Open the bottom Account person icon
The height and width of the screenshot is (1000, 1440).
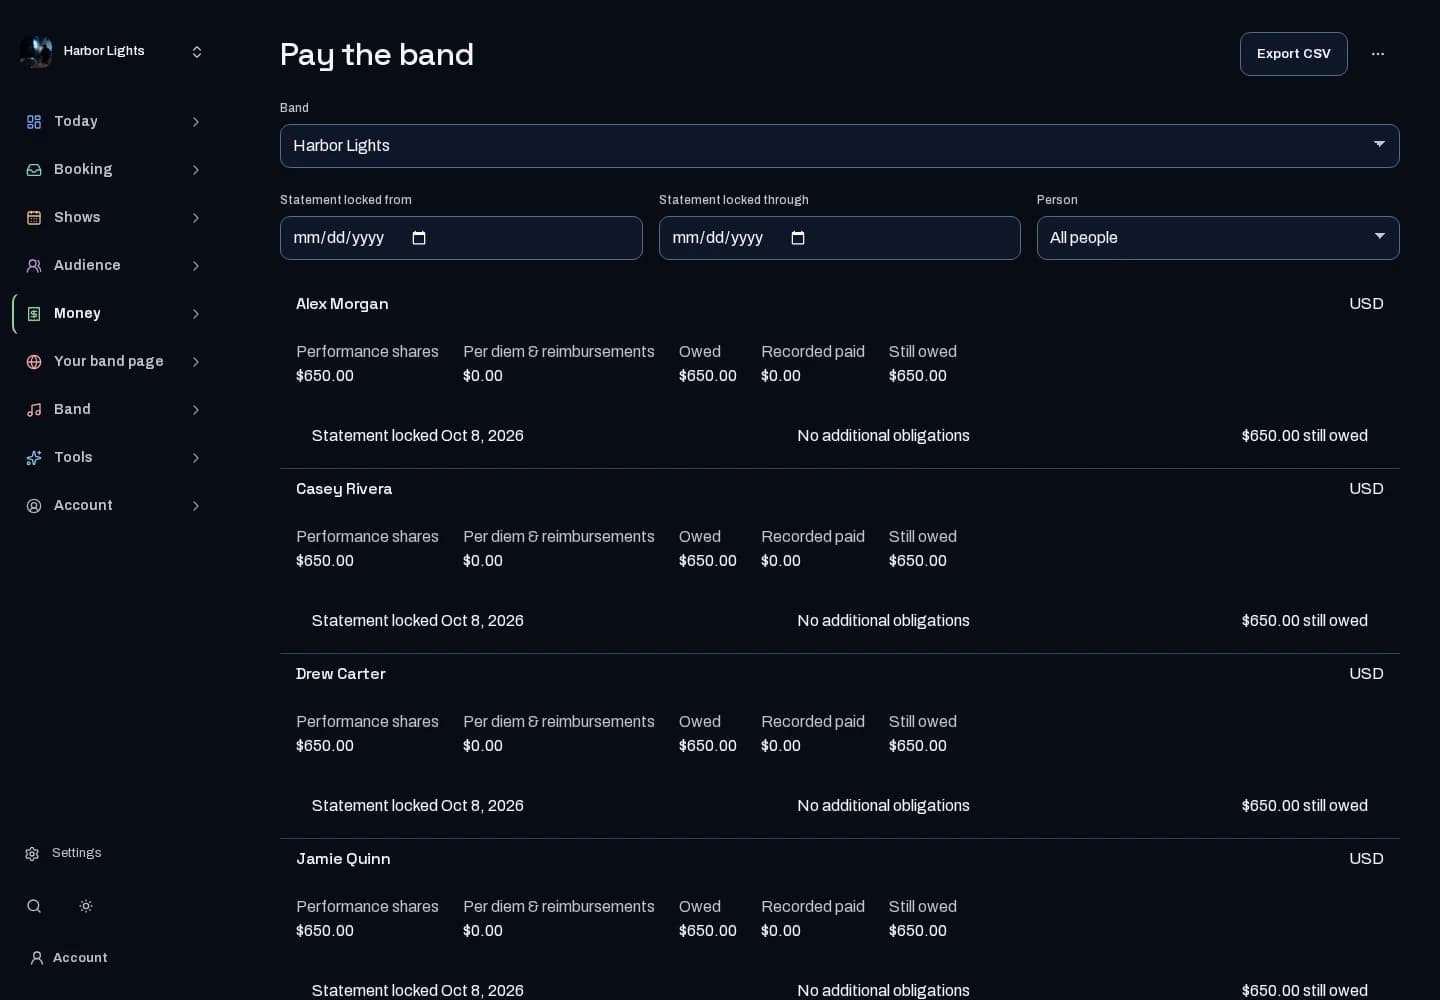point(37,958)
